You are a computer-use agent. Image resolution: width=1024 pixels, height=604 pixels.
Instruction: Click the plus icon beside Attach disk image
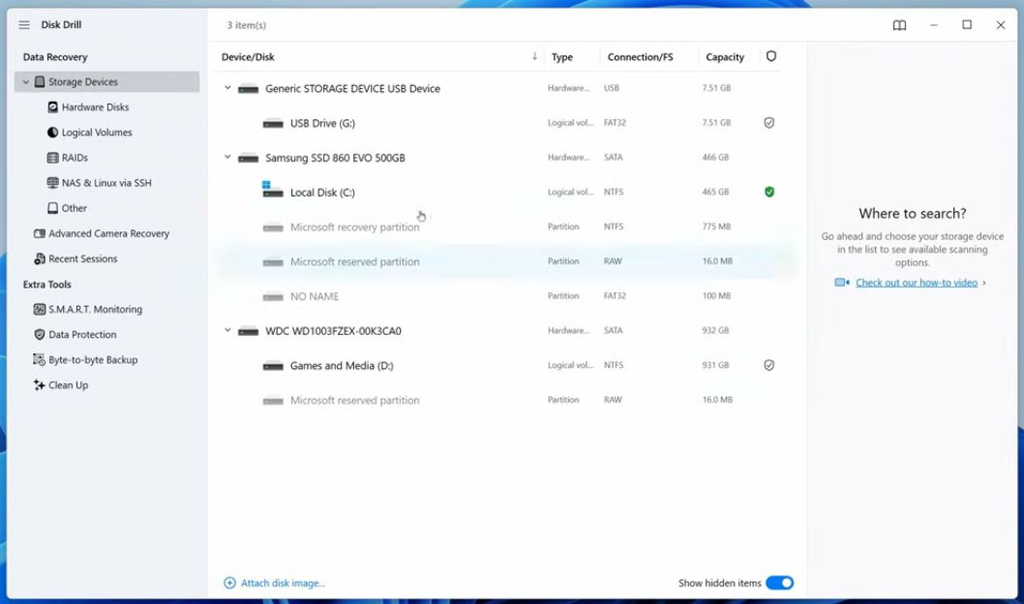click(230, 582)
